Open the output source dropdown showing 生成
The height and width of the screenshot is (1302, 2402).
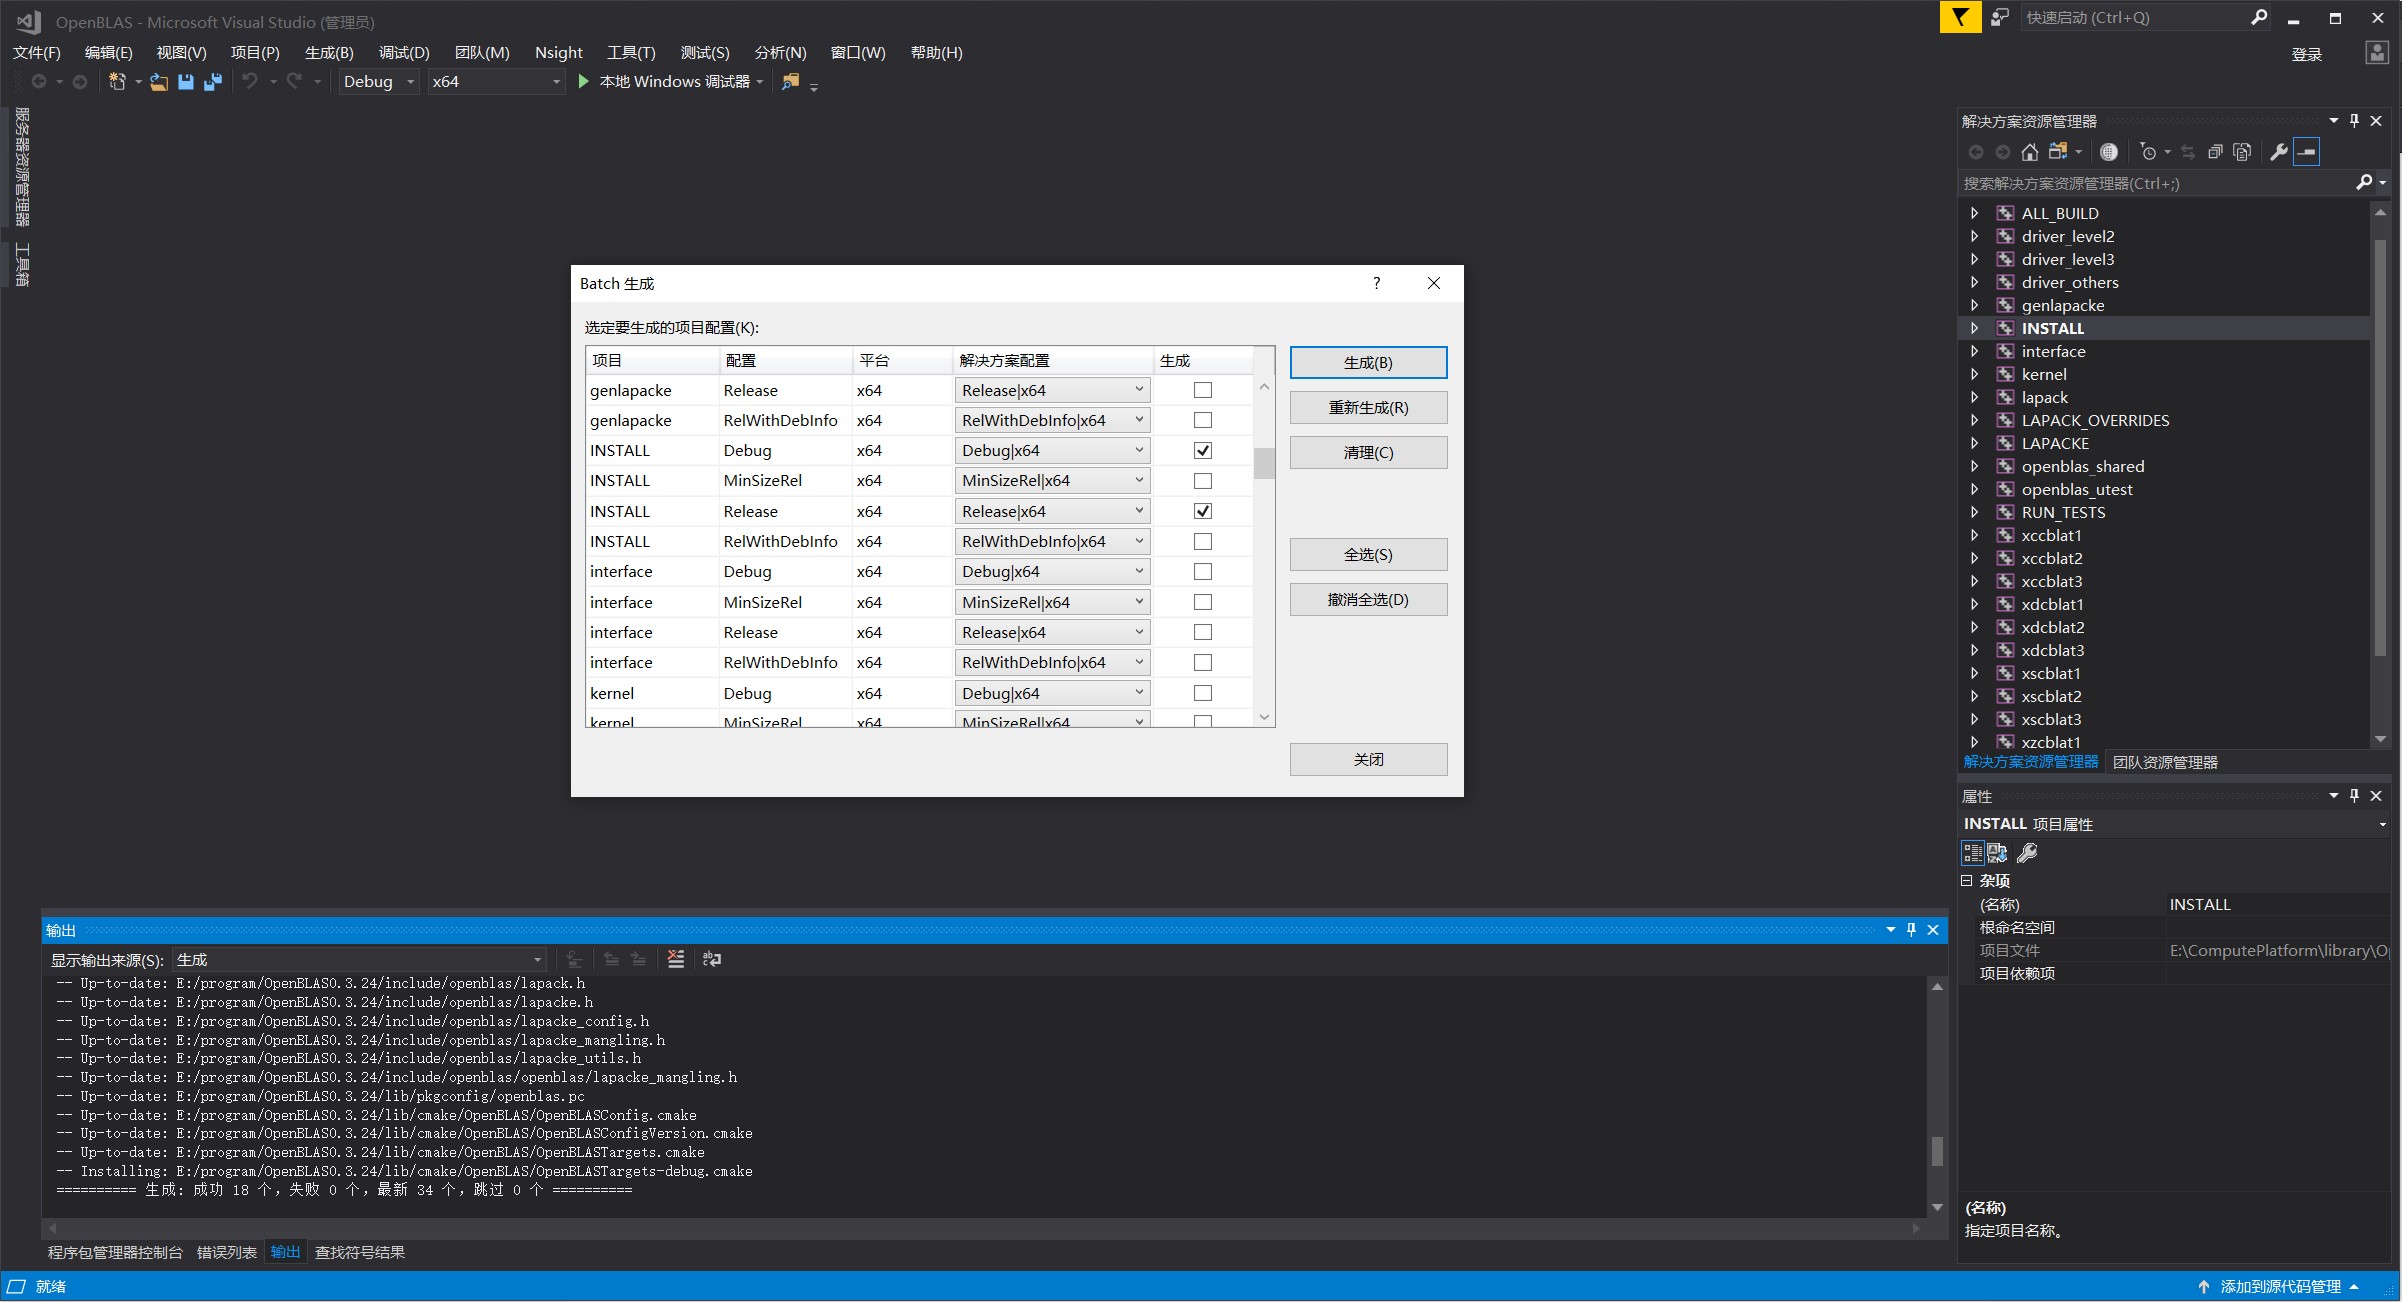point(359,960)
